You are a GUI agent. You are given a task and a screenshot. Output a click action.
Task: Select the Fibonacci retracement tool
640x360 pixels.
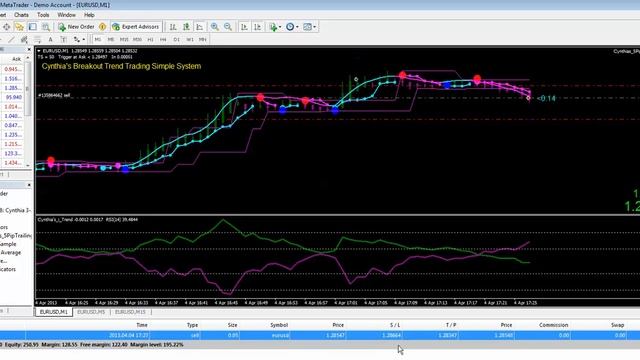[37, 40]
